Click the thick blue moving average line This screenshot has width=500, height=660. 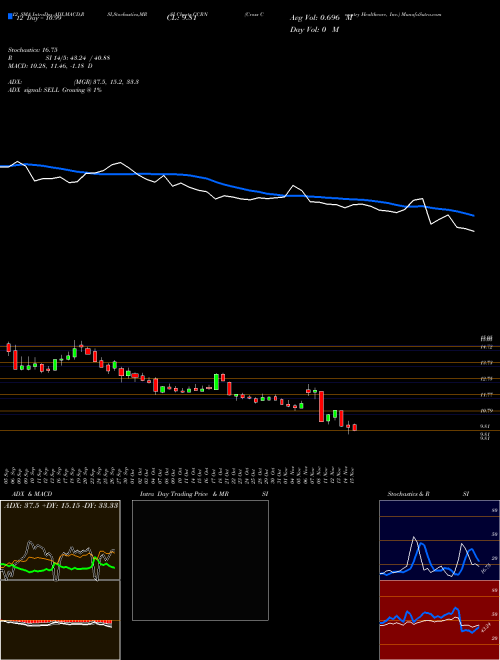point(237,188)
